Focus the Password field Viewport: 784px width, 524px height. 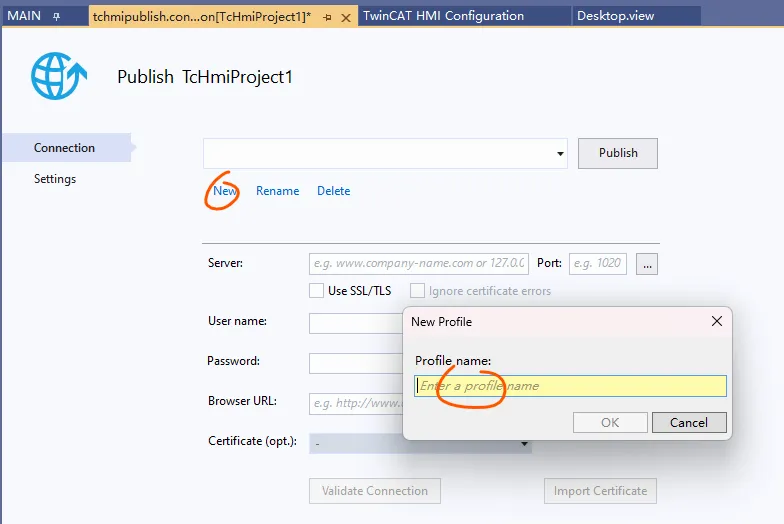(356, 364)
